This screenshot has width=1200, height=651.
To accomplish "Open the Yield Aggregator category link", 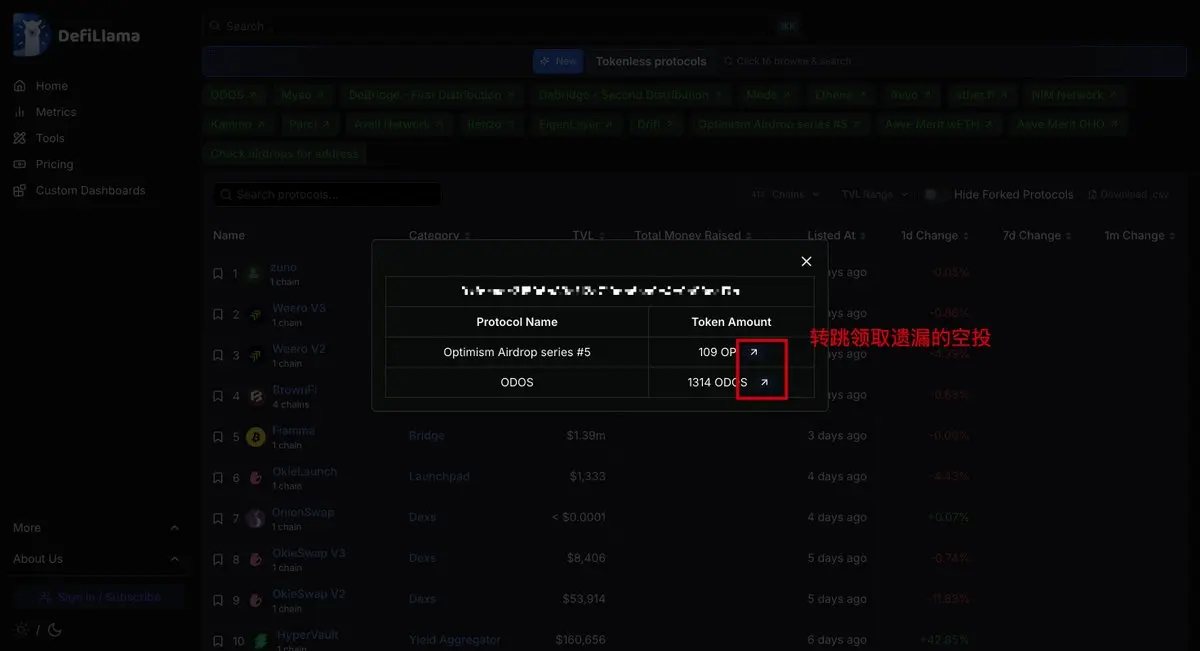I will pyautogui.click(x=454, y=640).
